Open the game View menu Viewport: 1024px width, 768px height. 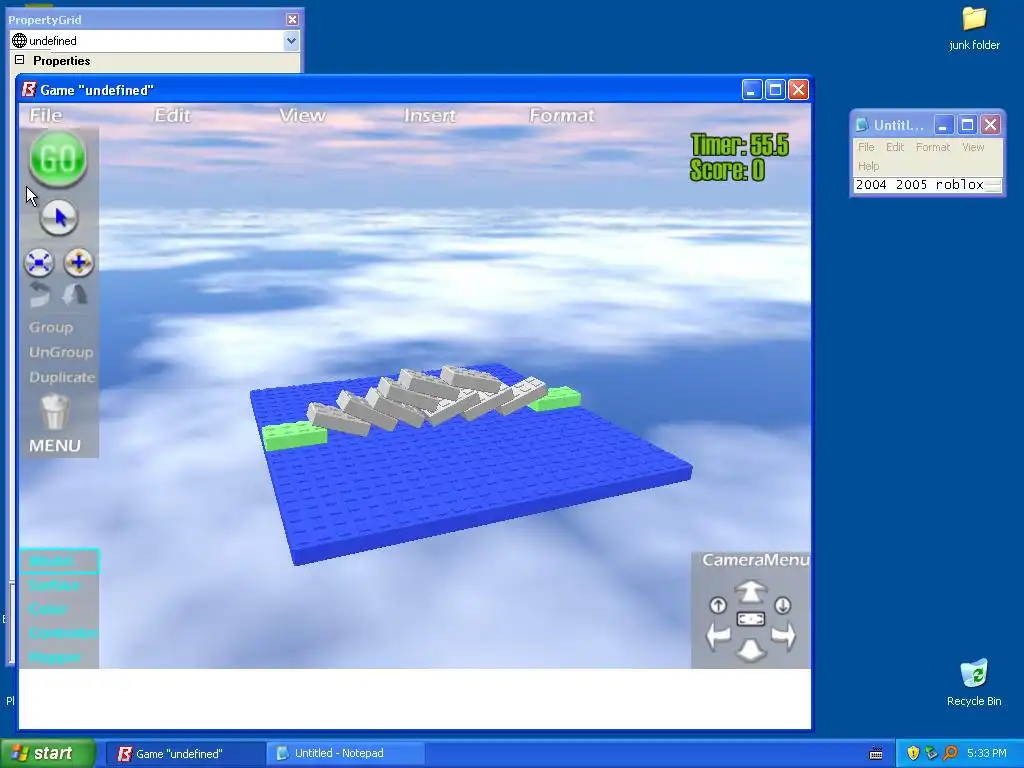click(302, 116)
